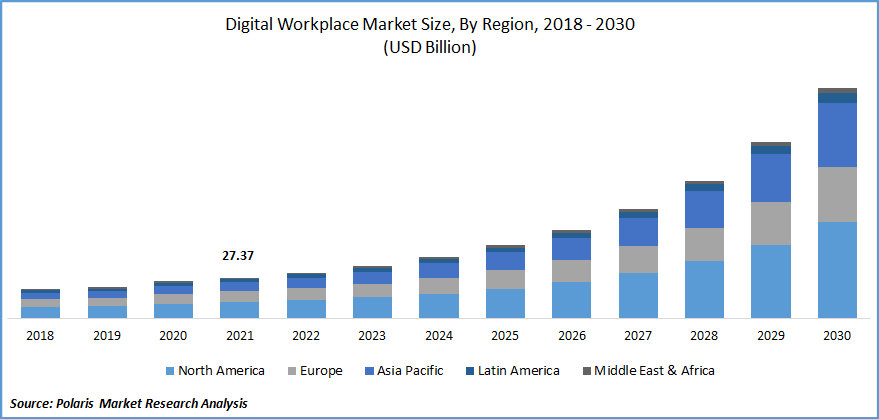
Task: Select the "Latin America" legend label
Action: (519, 371)
